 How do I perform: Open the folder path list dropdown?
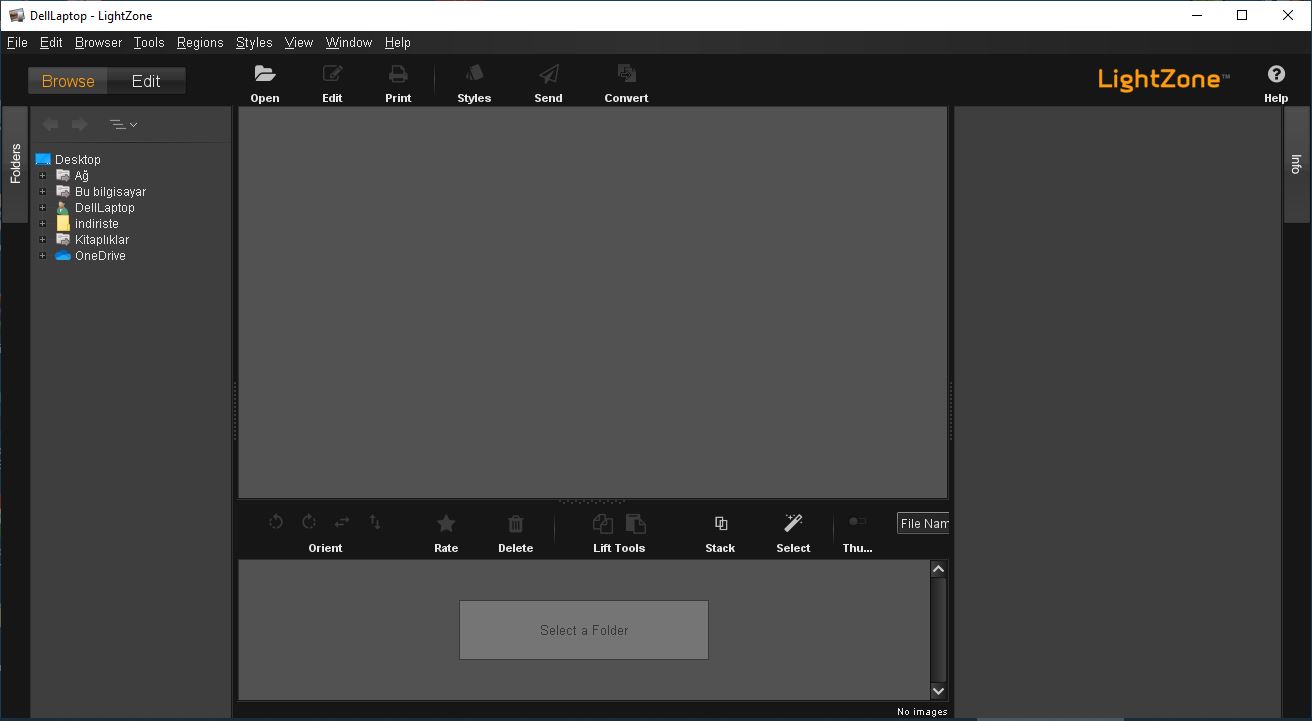[x=123, y=125]
